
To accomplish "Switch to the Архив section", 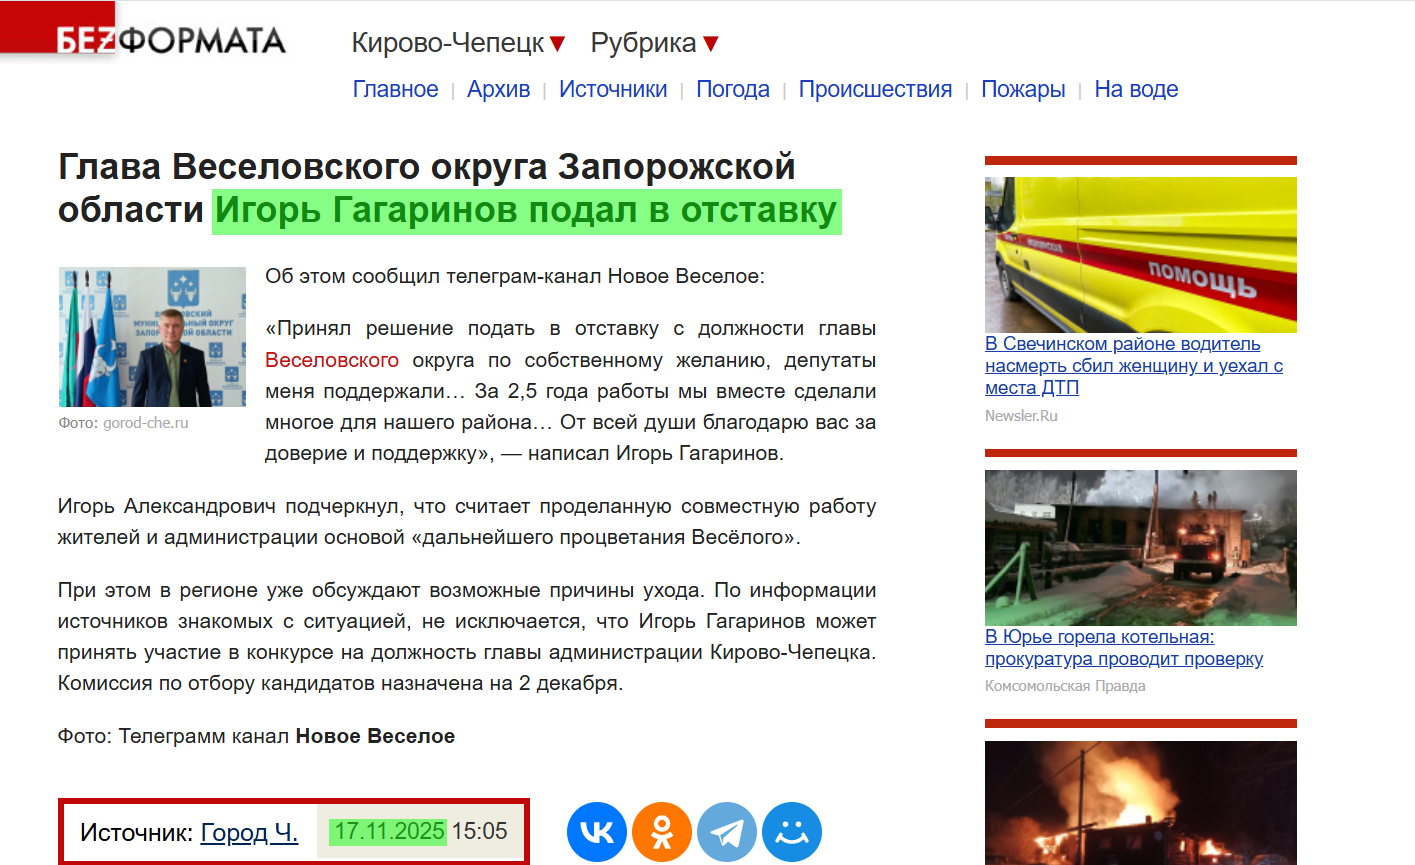I will click(499, 89).
